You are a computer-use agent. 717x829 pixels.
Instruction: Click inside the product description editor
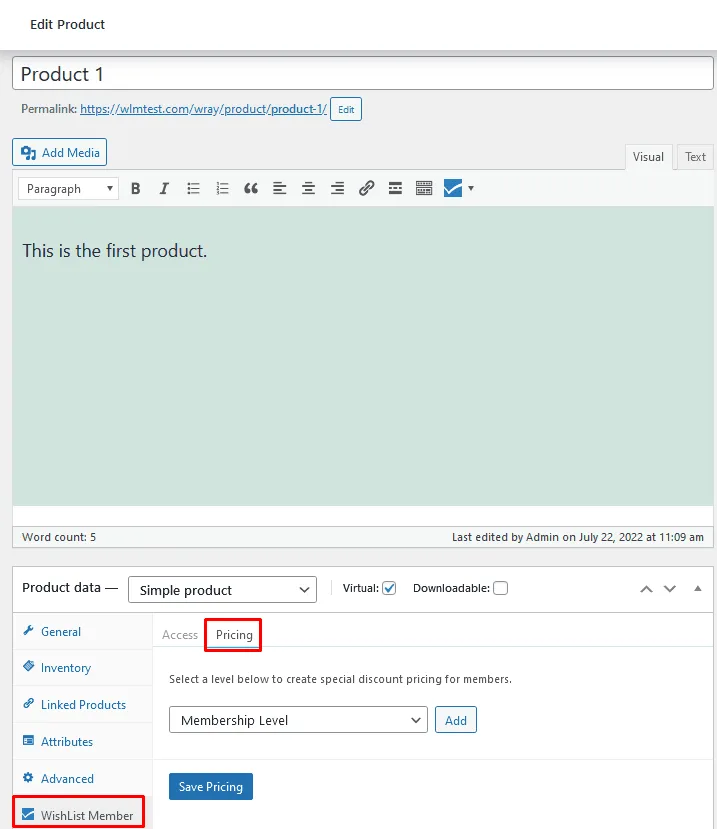tap(363, 356)
